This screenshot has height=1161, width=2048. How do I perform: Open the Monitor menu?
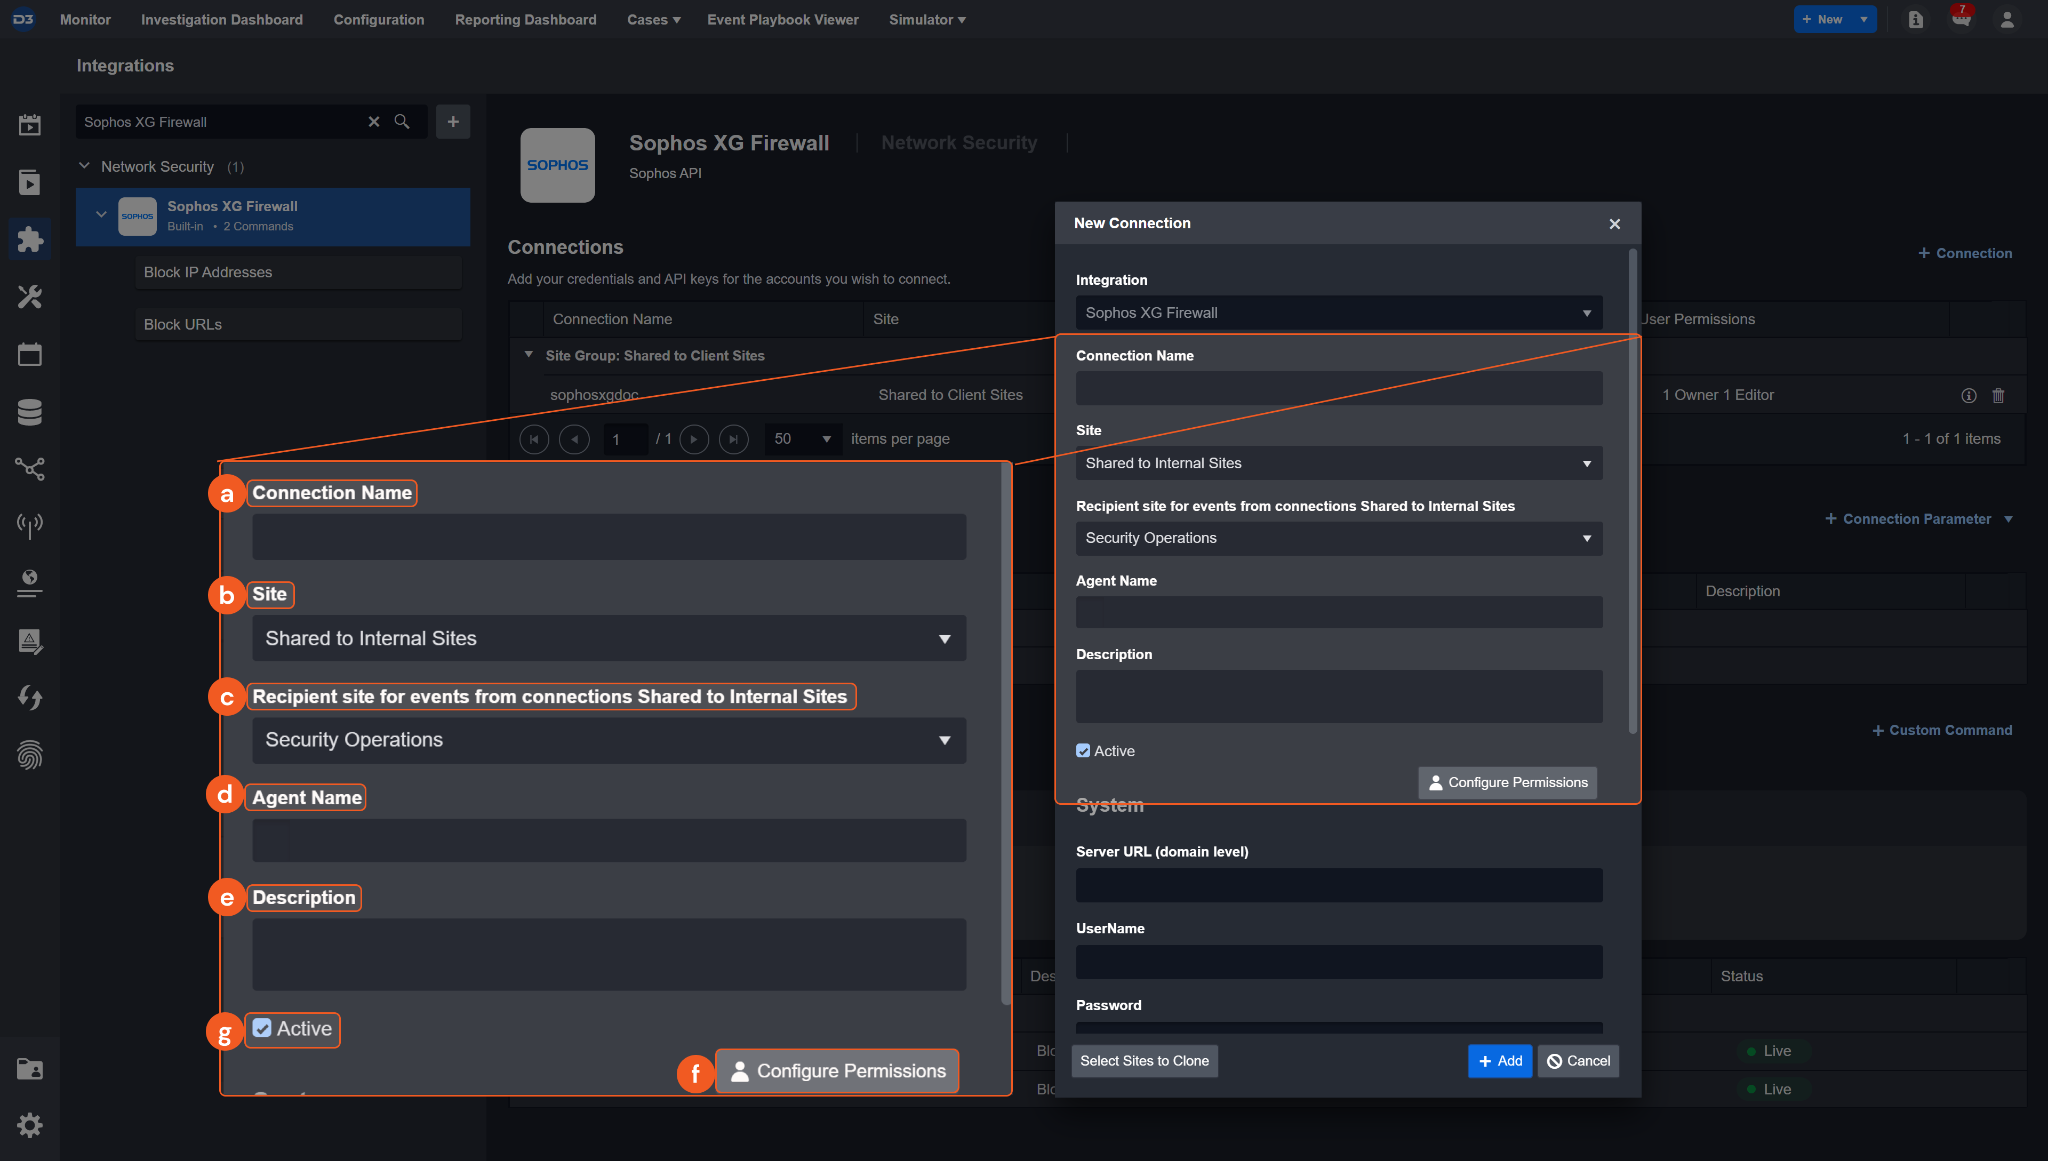coord(85,19)
